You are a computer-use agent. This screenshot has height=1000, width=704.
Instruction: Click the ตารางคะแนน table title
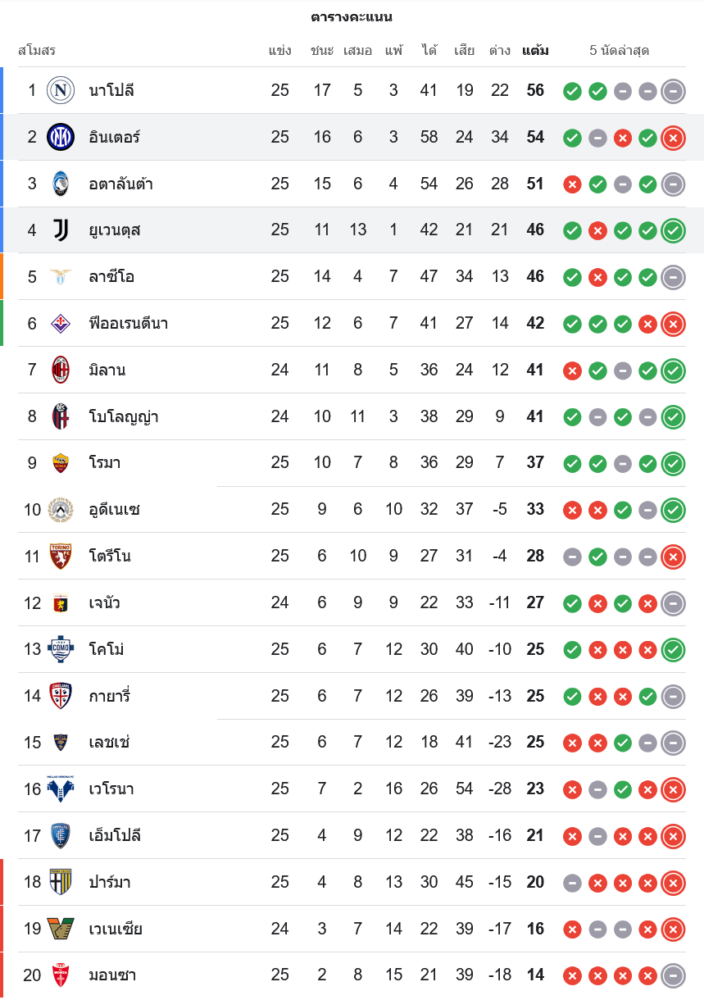pyautogui.click(x=351, y=17)
